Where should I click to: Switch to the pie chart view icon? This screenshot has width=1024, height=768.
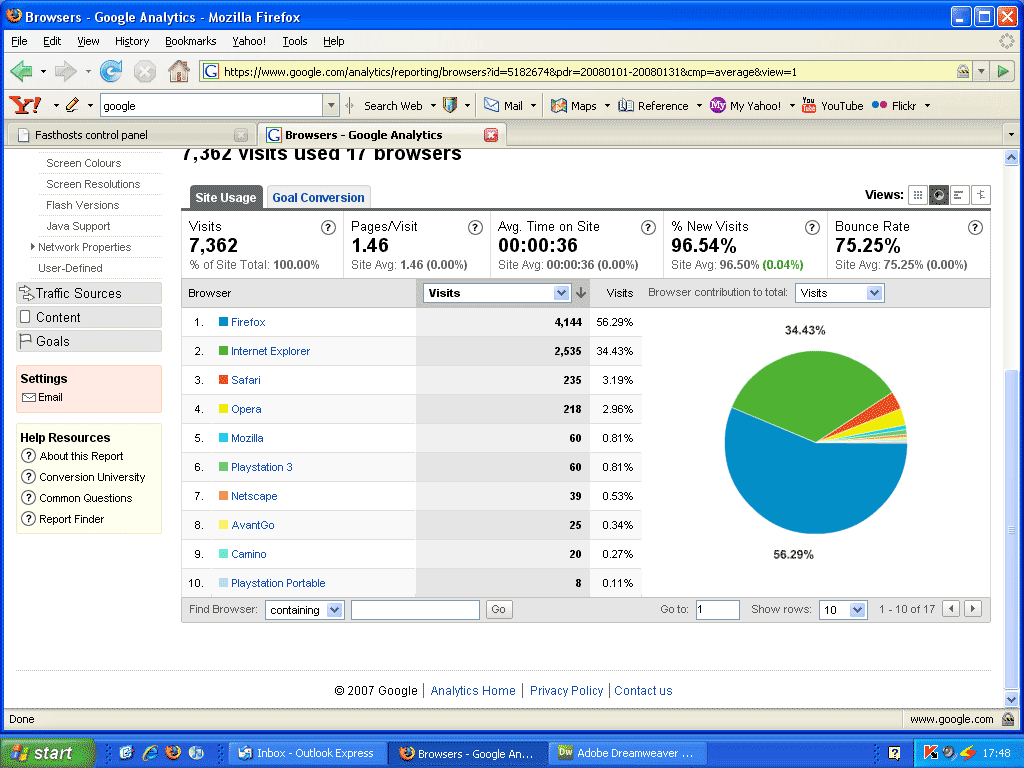938,195
